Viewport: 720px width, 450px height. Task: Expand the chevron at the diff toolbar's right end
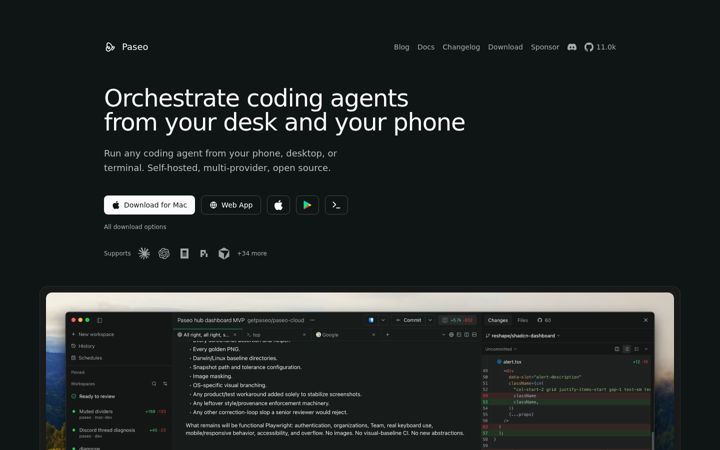646,349
